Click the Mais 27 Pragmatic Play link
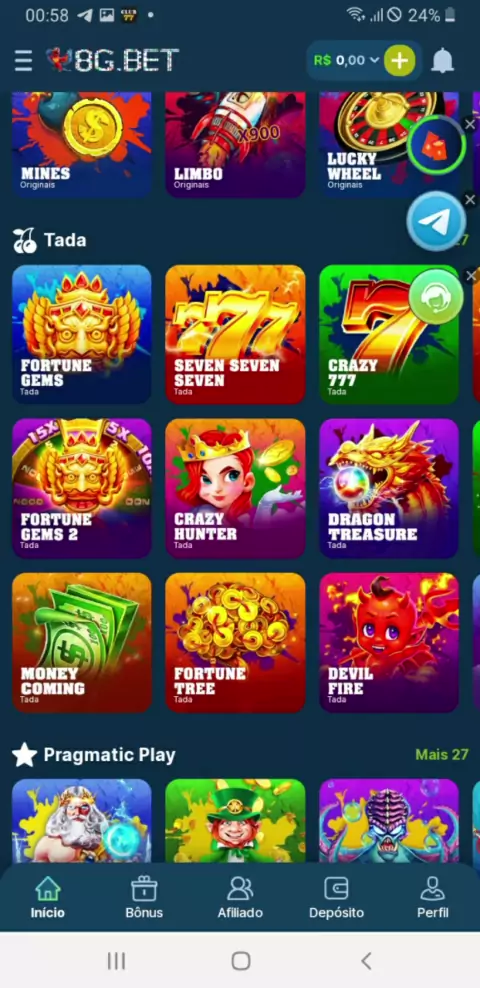 442,754
